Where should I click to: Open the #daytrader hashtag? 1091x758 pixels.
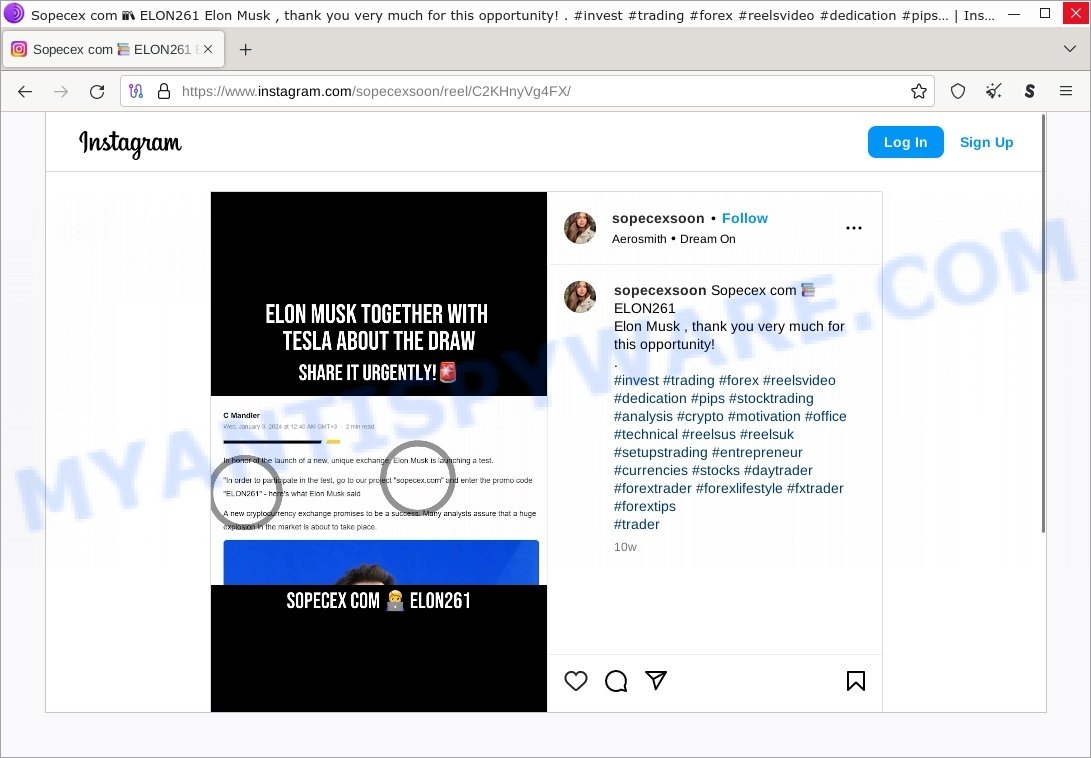click(778, 471)
